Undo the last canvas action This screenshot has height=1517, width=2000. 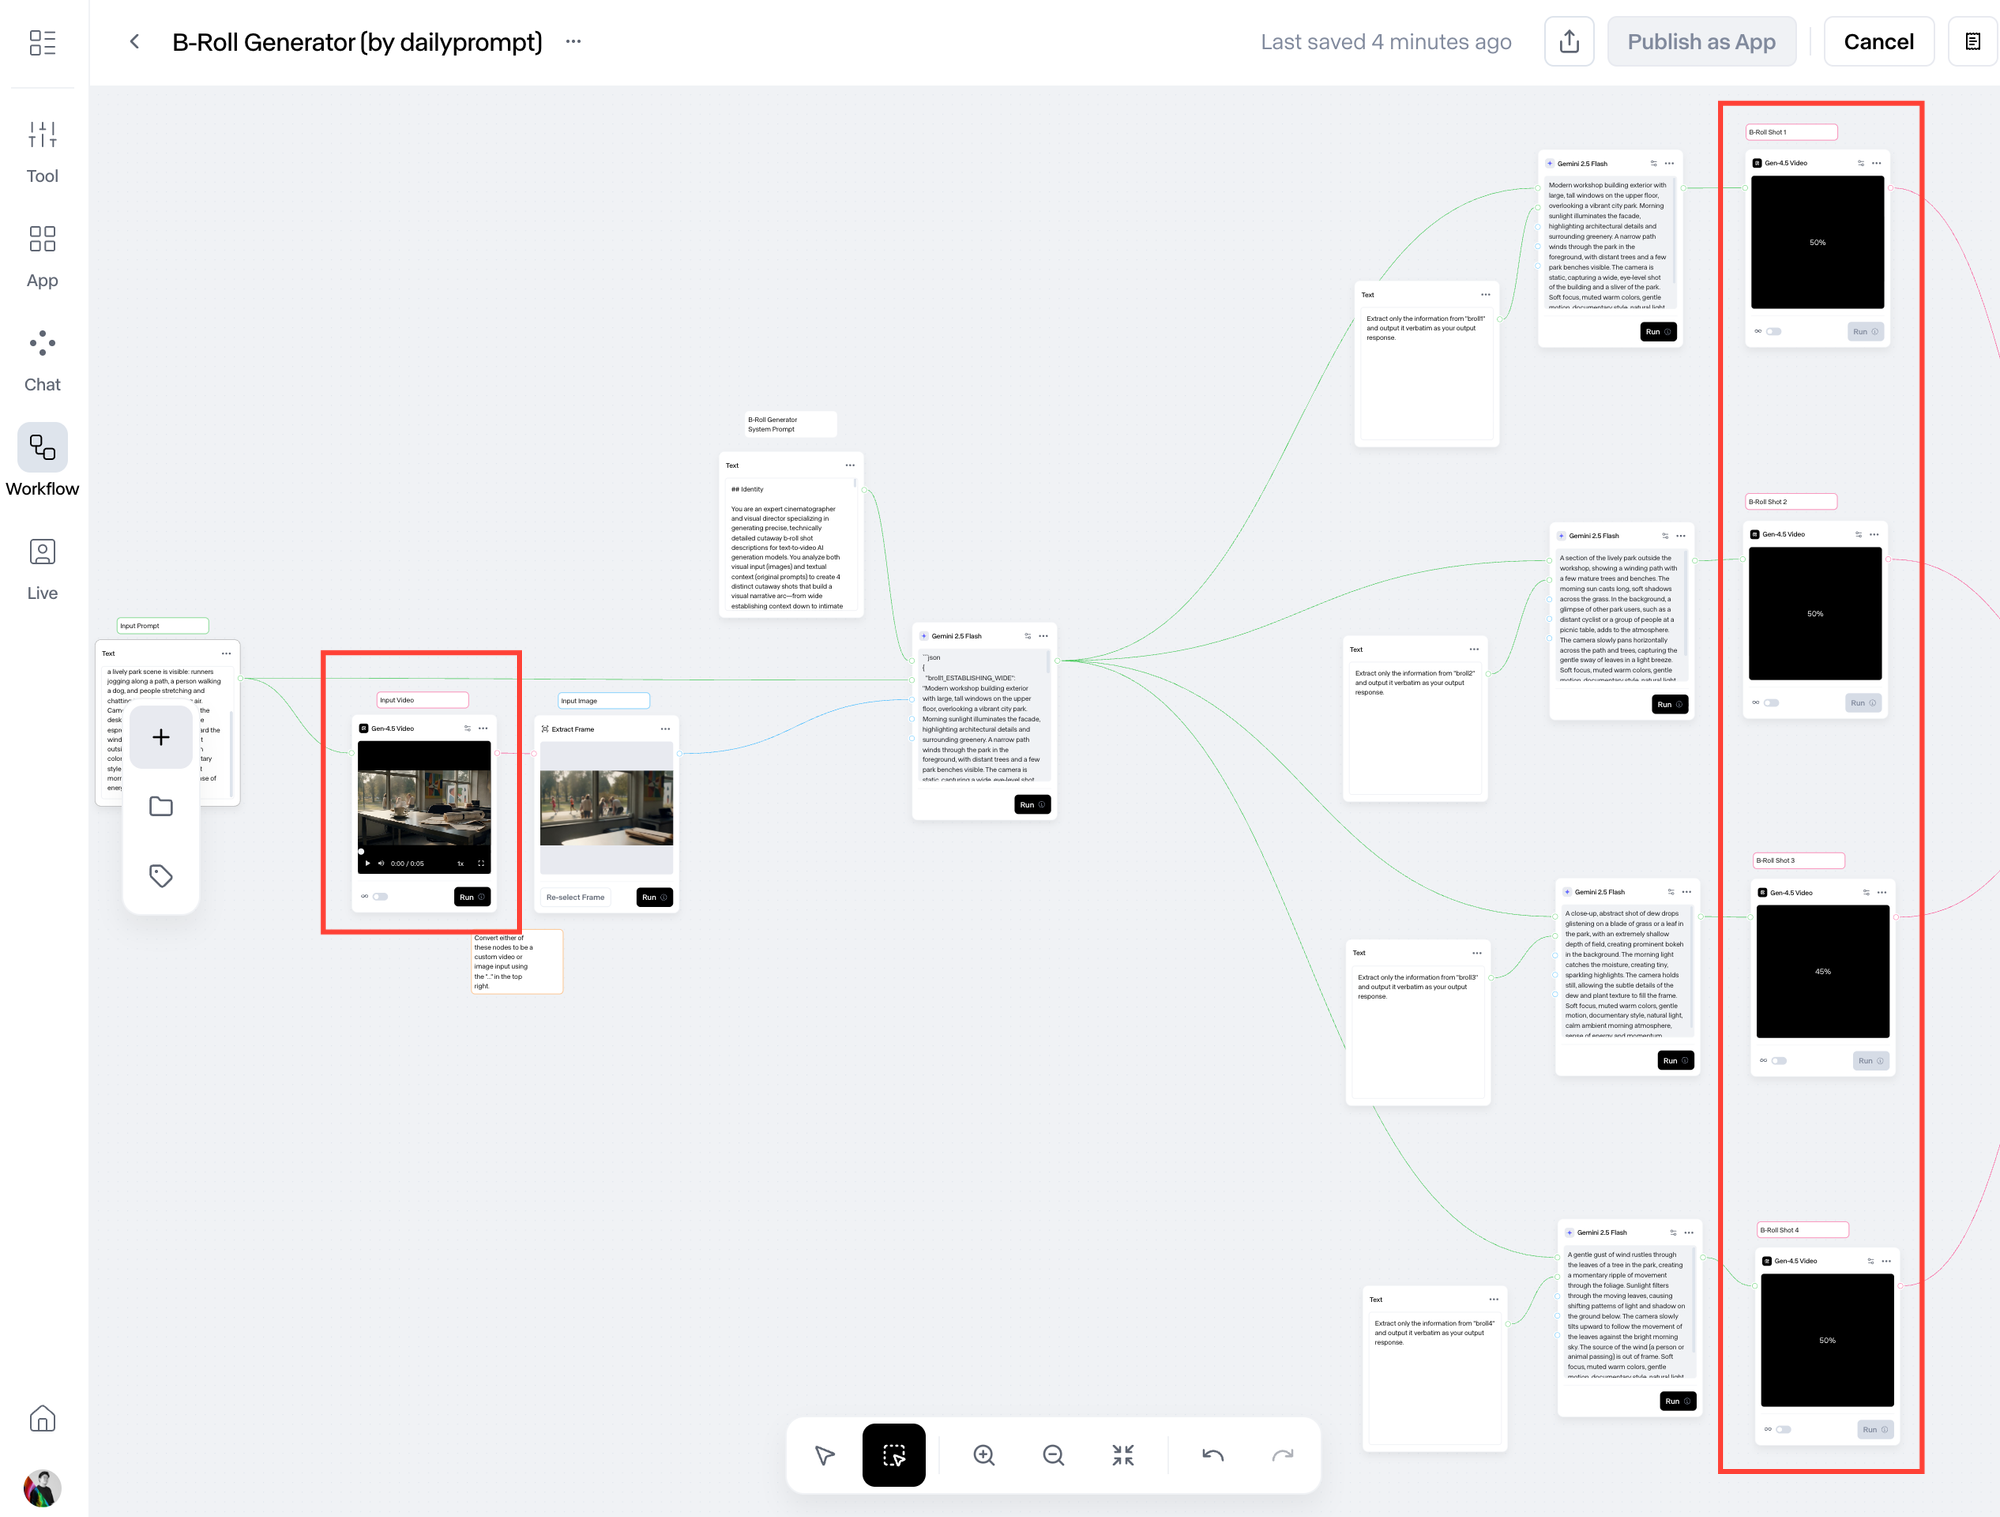(x=1213, y=1455)
